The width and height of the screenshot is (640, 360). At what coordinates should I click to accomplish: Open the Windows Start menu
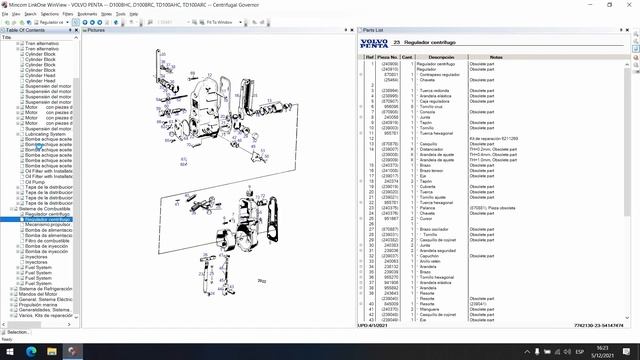[10, 351]
